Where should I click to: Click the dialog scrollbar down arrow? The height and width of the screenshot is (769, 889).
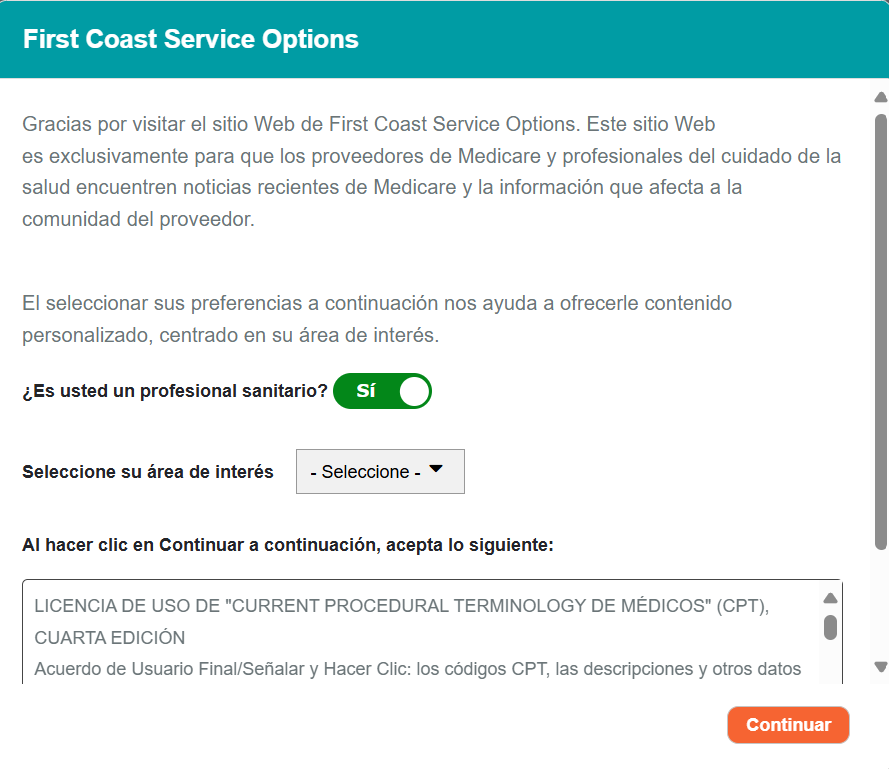click(880, 667)
